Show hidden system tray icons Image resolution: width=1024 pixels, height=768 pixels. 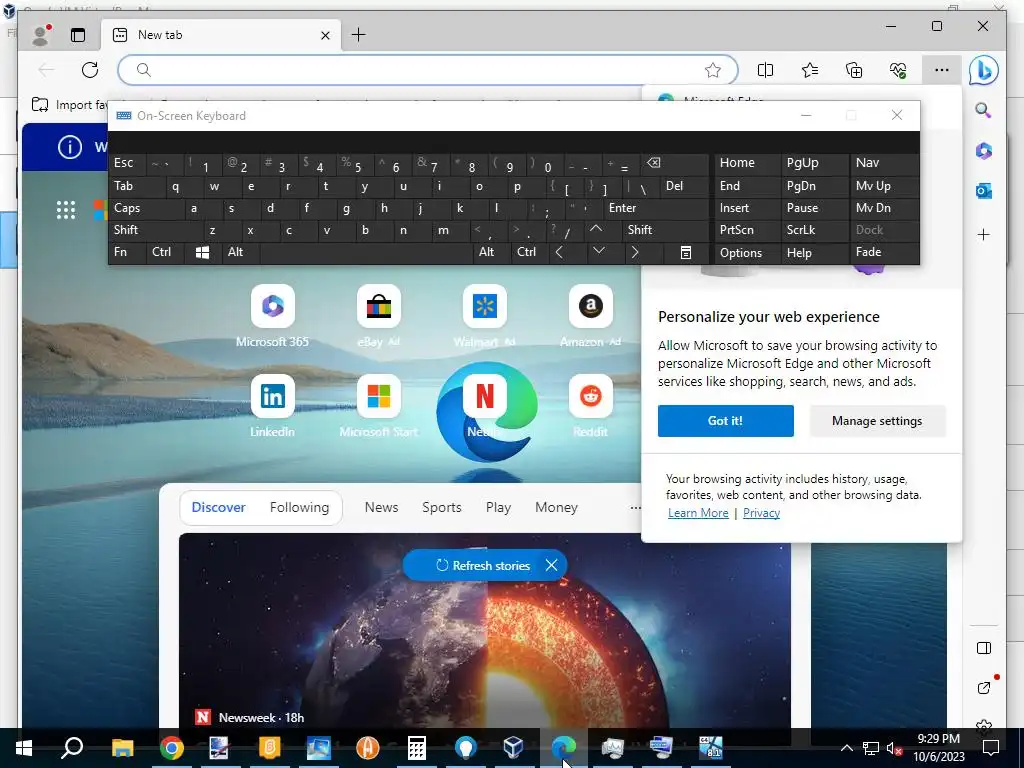coord(846,748)
